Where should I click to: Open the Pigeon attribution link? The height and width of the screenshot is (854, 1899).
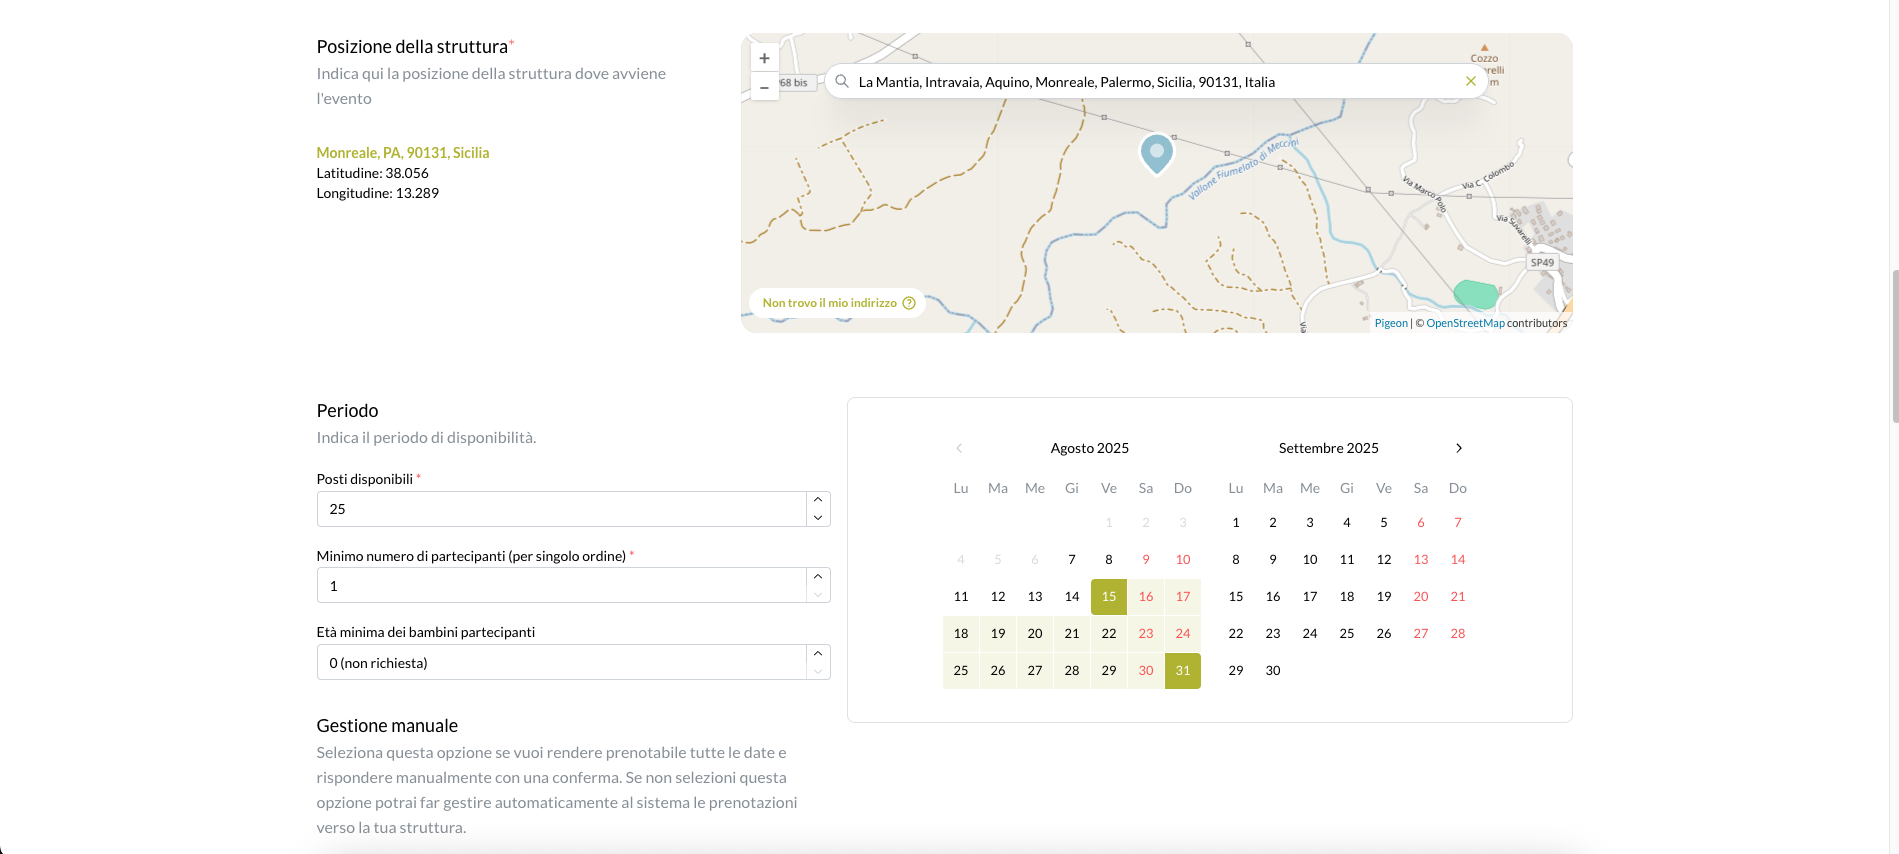1390,323
